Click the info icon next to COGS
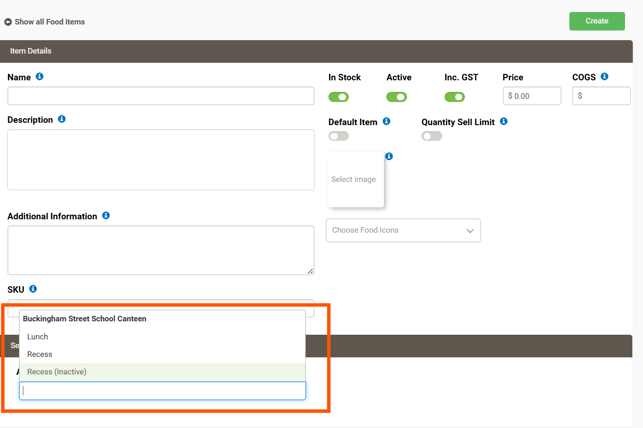Image resolution: width=643 pixels, height=428 pixels. coord(604,77)
